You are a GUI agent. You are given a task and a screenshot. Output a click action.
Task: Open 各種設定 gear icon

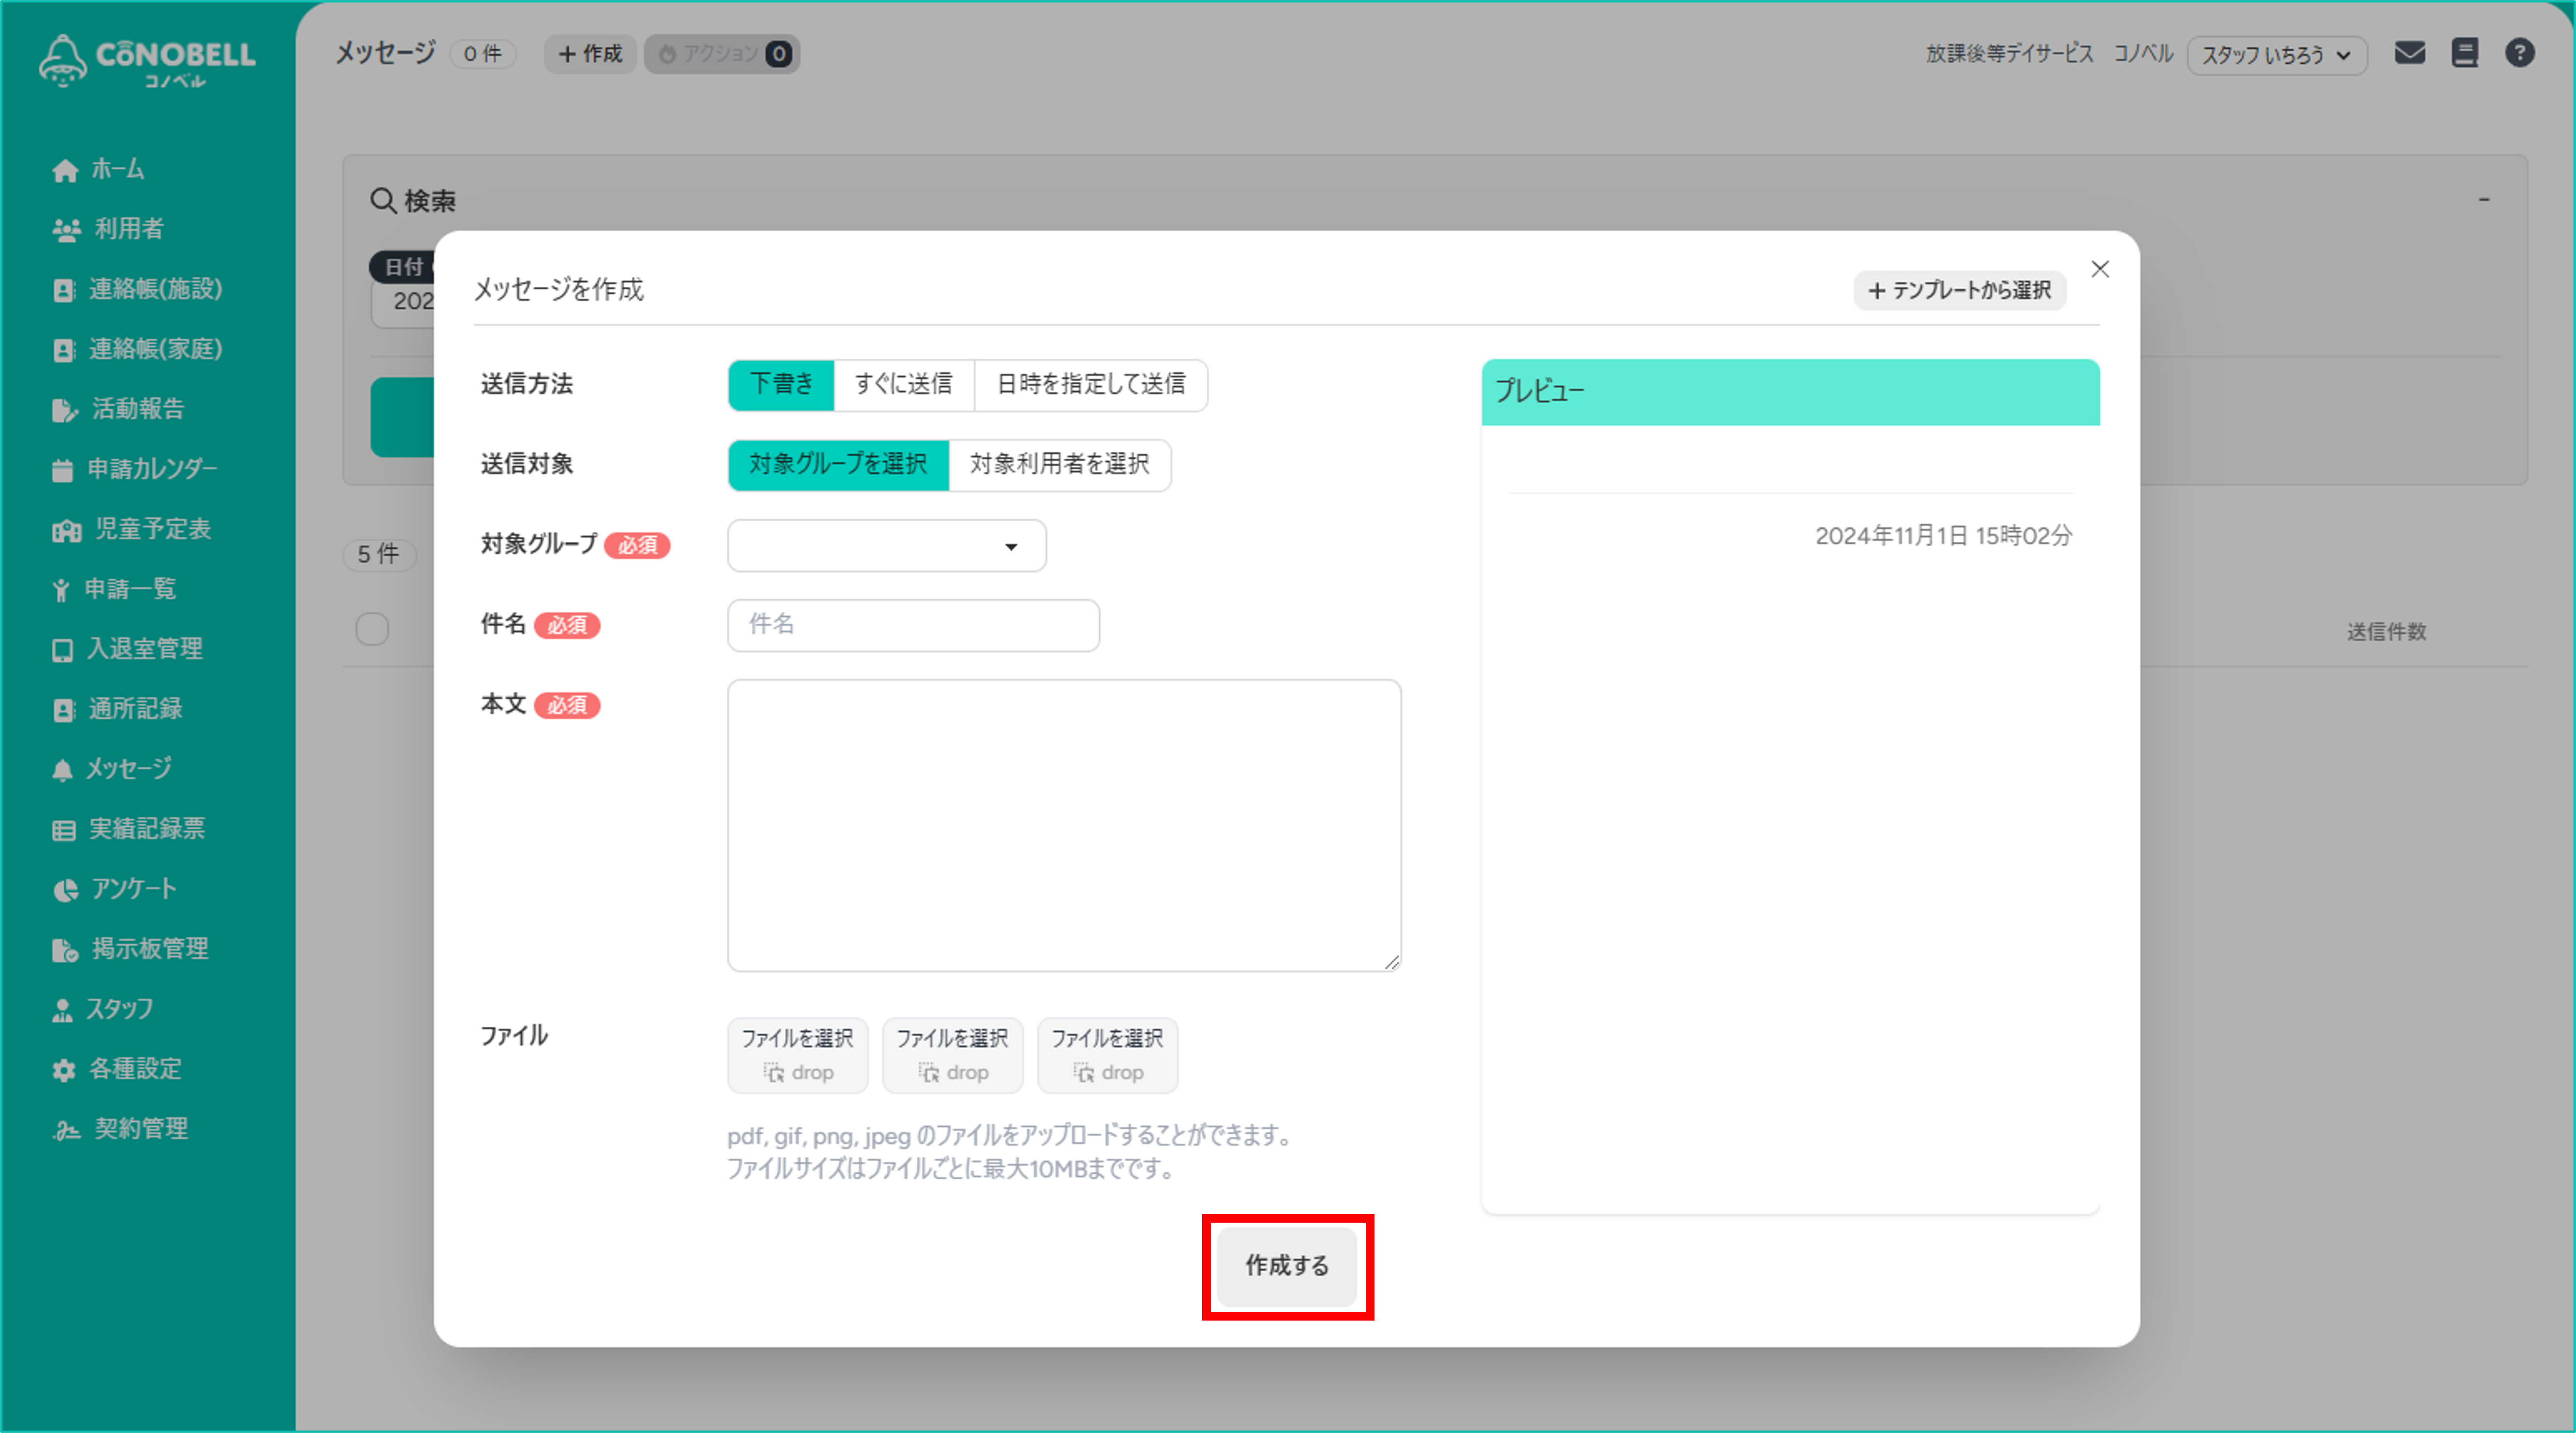click(x=64, y=1070)
